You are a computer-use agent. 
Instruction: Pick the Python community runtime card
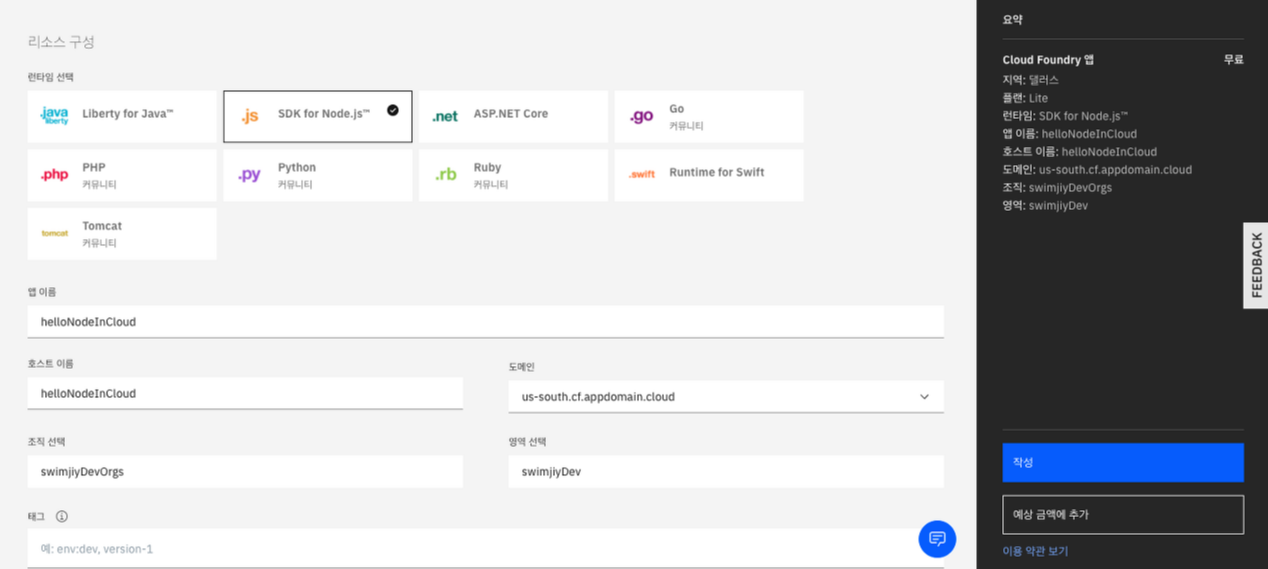coord(317,175)
